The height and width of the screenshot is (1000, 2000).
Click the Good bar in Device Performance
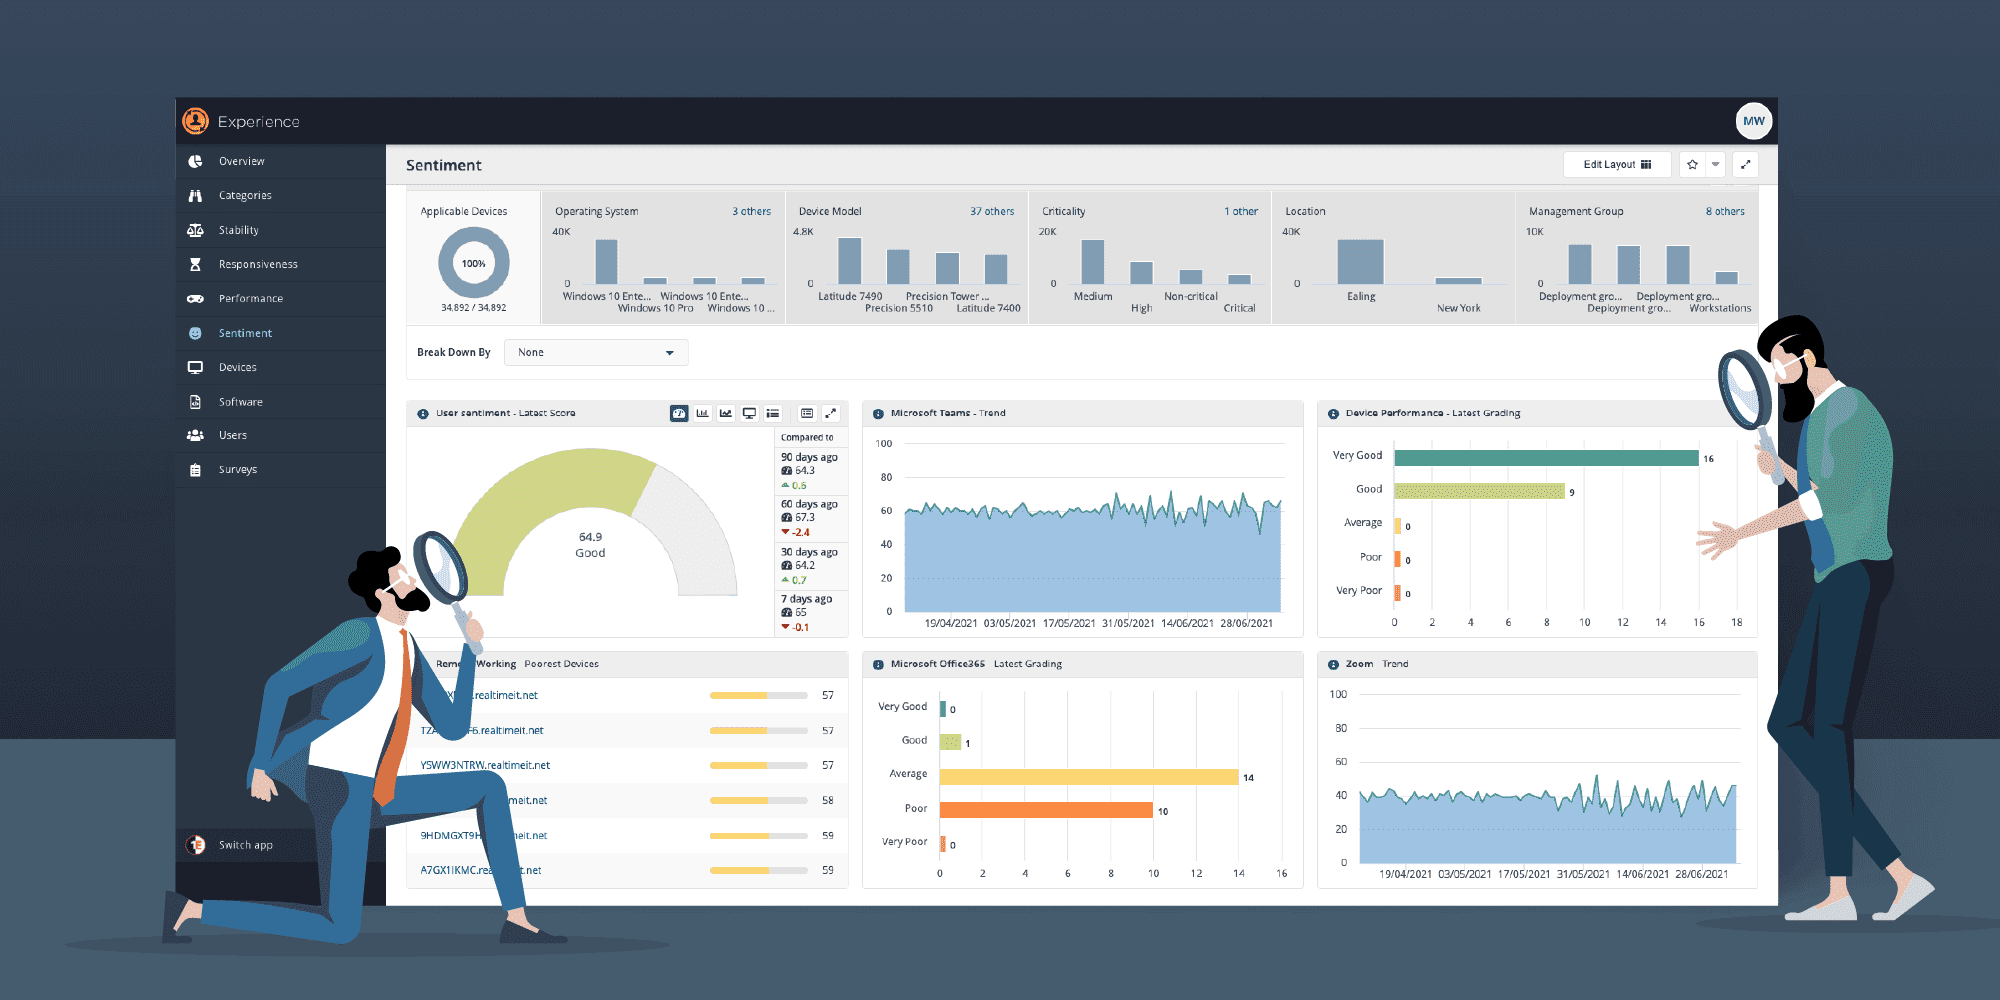tap(1479, 491)
